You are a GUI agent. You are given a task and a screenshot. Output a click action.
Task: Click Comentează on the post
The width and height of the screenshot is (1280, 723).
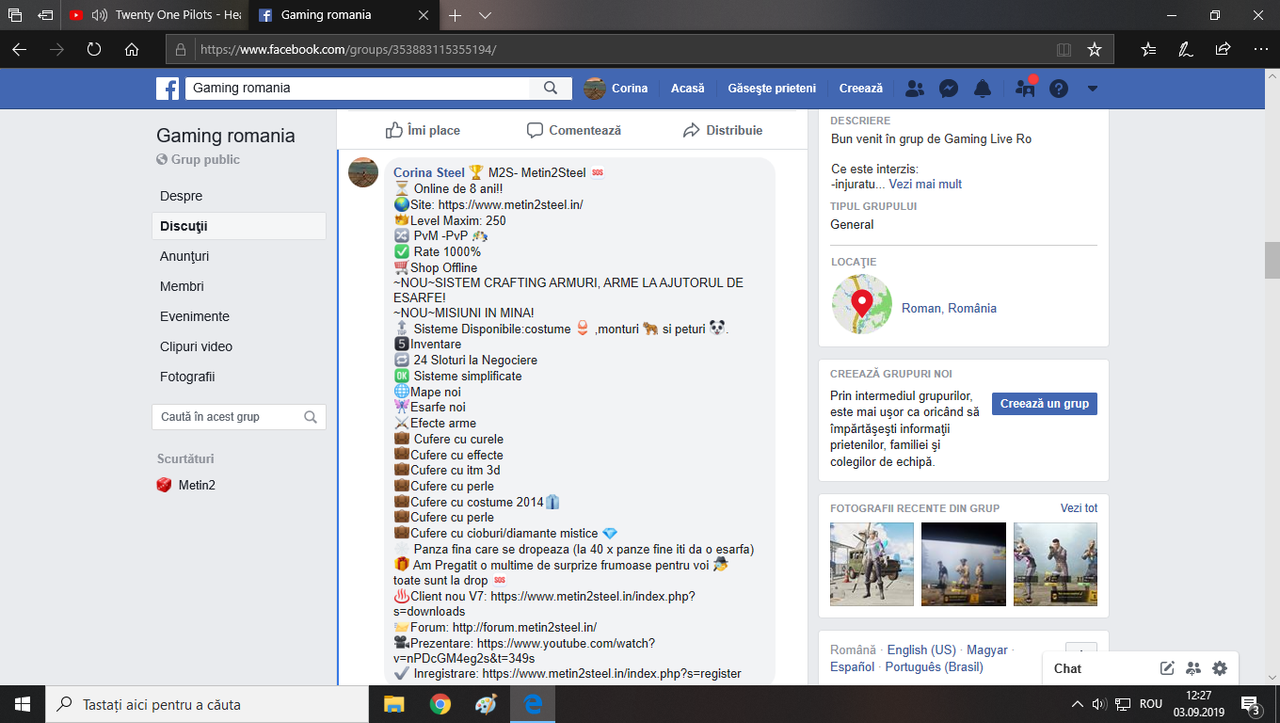574,130
